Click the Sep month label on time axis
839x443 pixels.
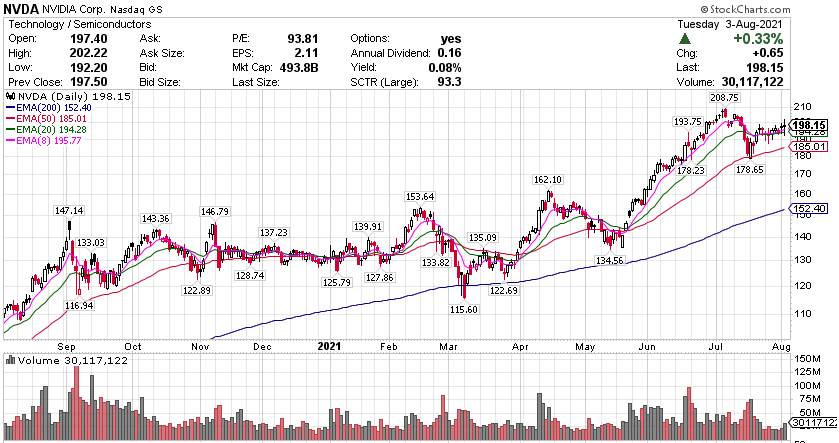click(x=66, y=347)
